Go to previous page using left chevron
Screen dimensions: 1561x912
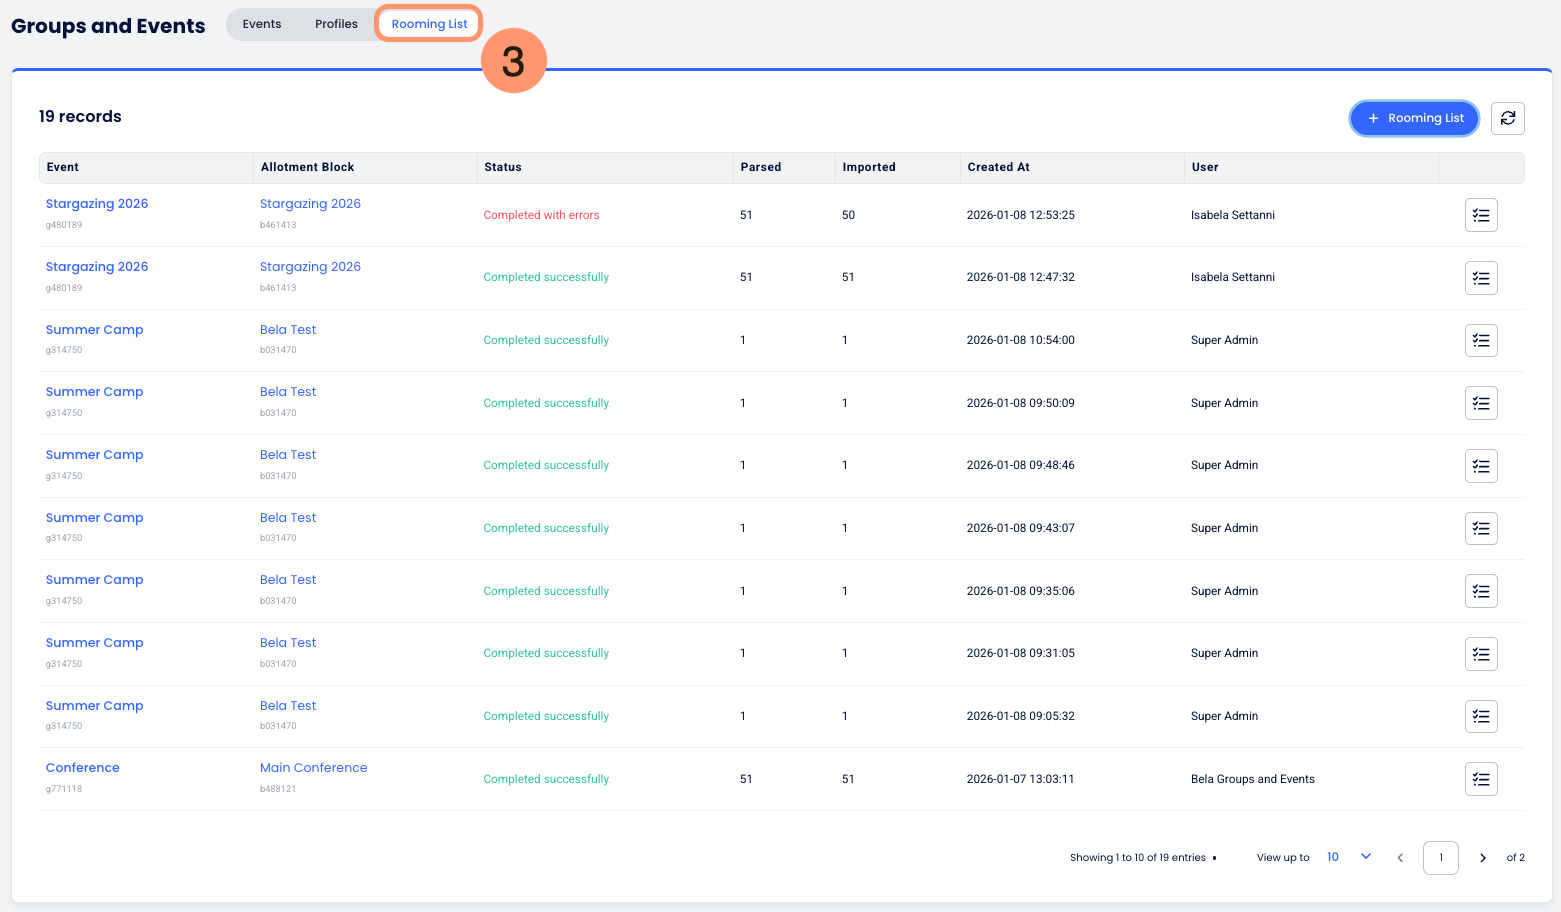(x=1400, y=858)
